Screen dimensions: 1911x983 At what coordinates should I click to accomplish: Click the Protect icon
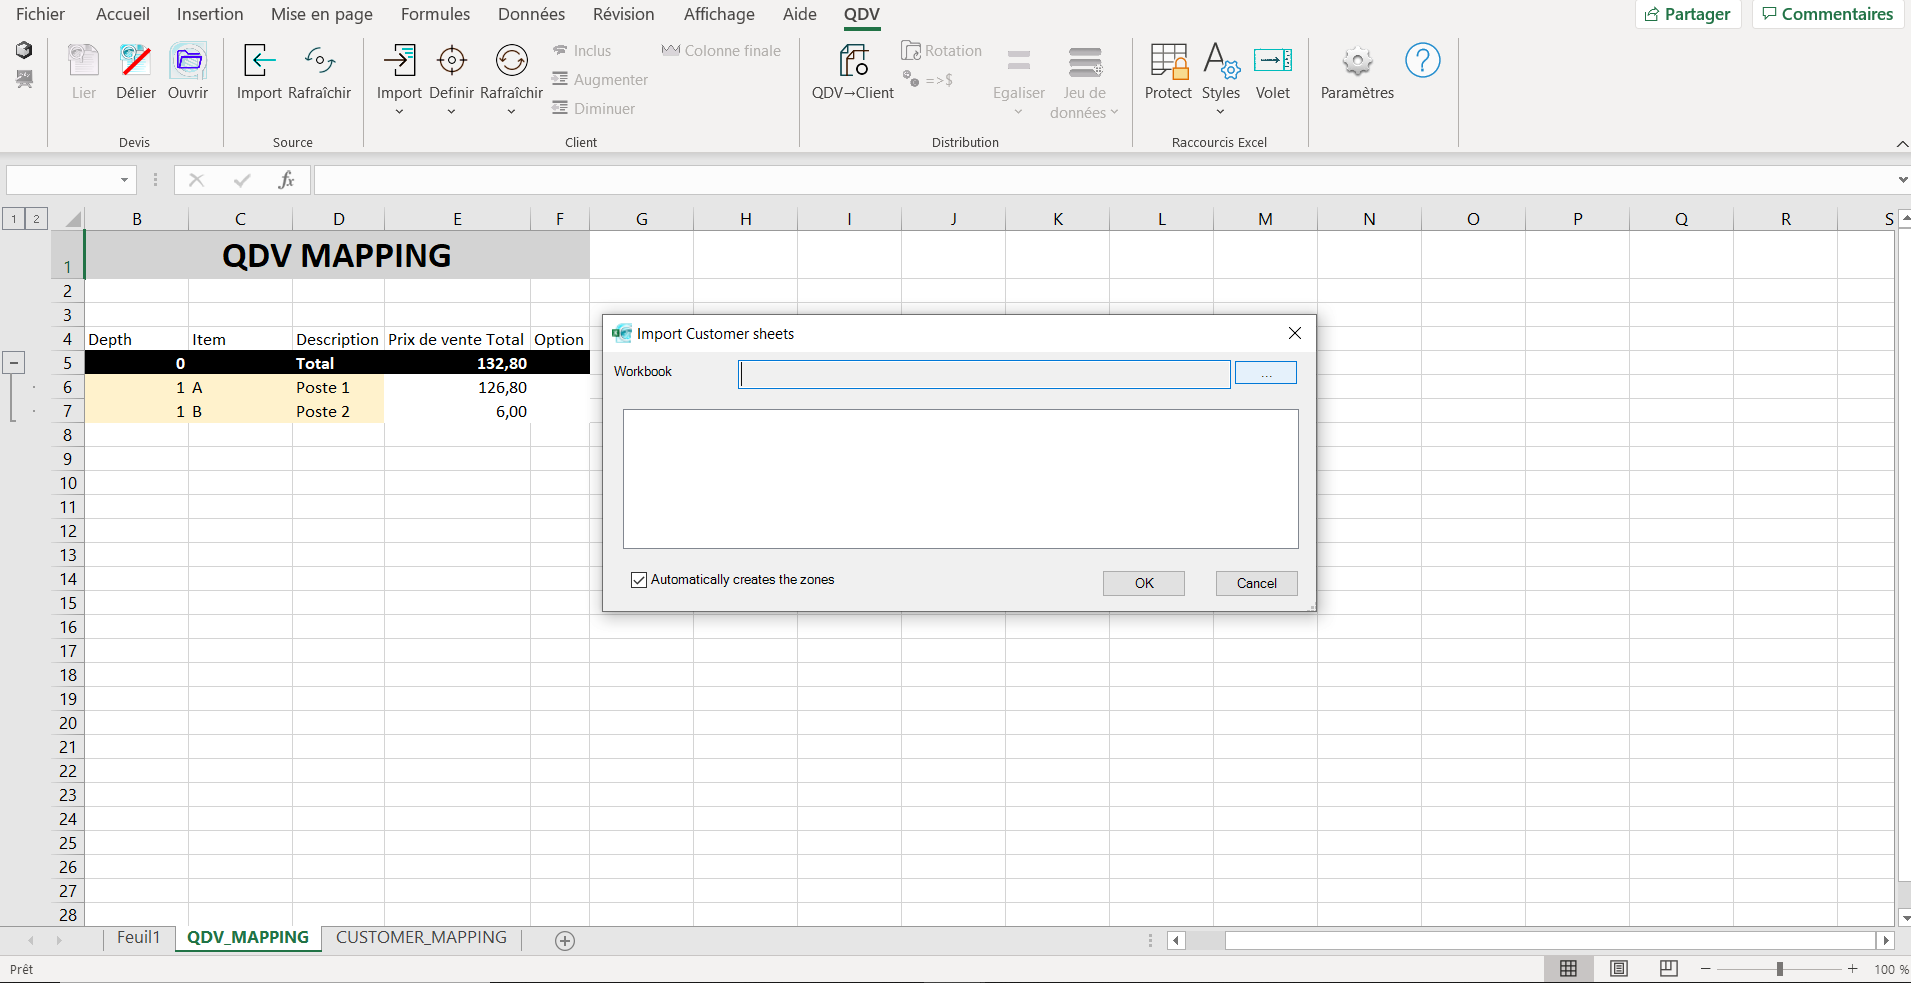[1168, 61]
